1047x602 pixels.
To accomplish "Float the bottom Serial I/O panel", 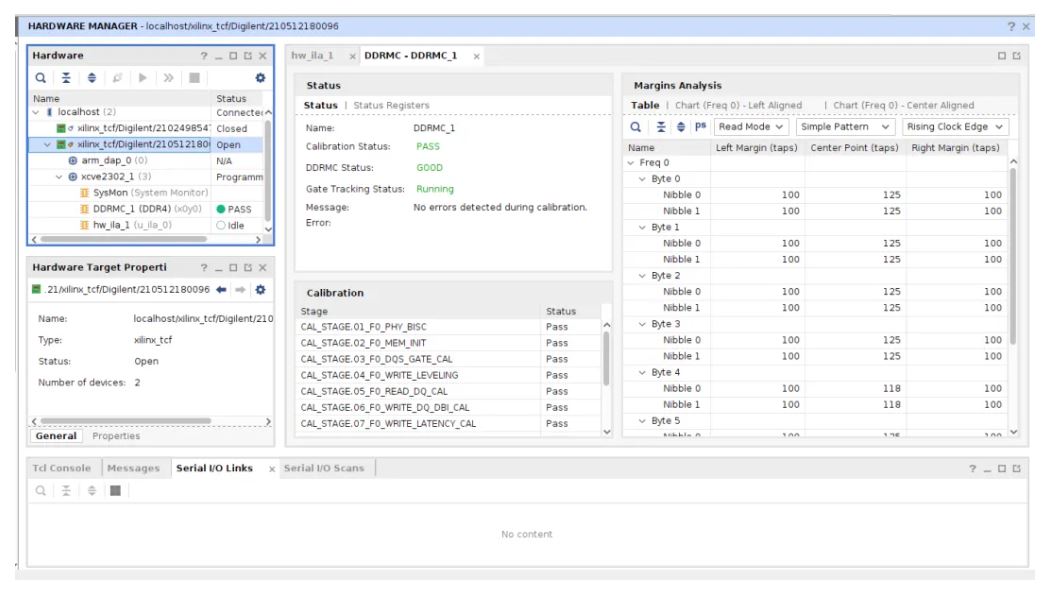I will [x=1016, y=469].
